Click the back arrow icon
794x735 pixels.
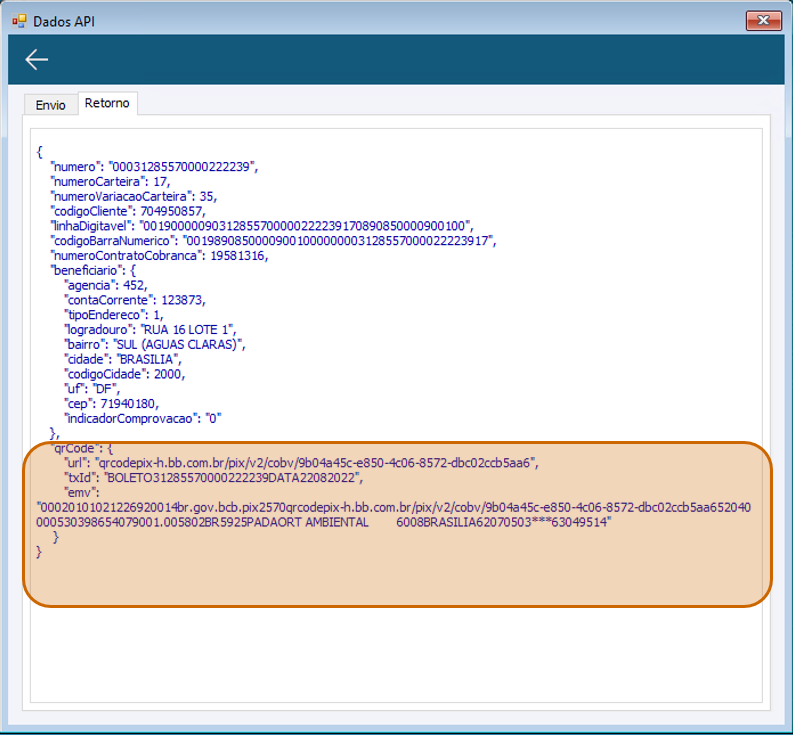(37, 59)
